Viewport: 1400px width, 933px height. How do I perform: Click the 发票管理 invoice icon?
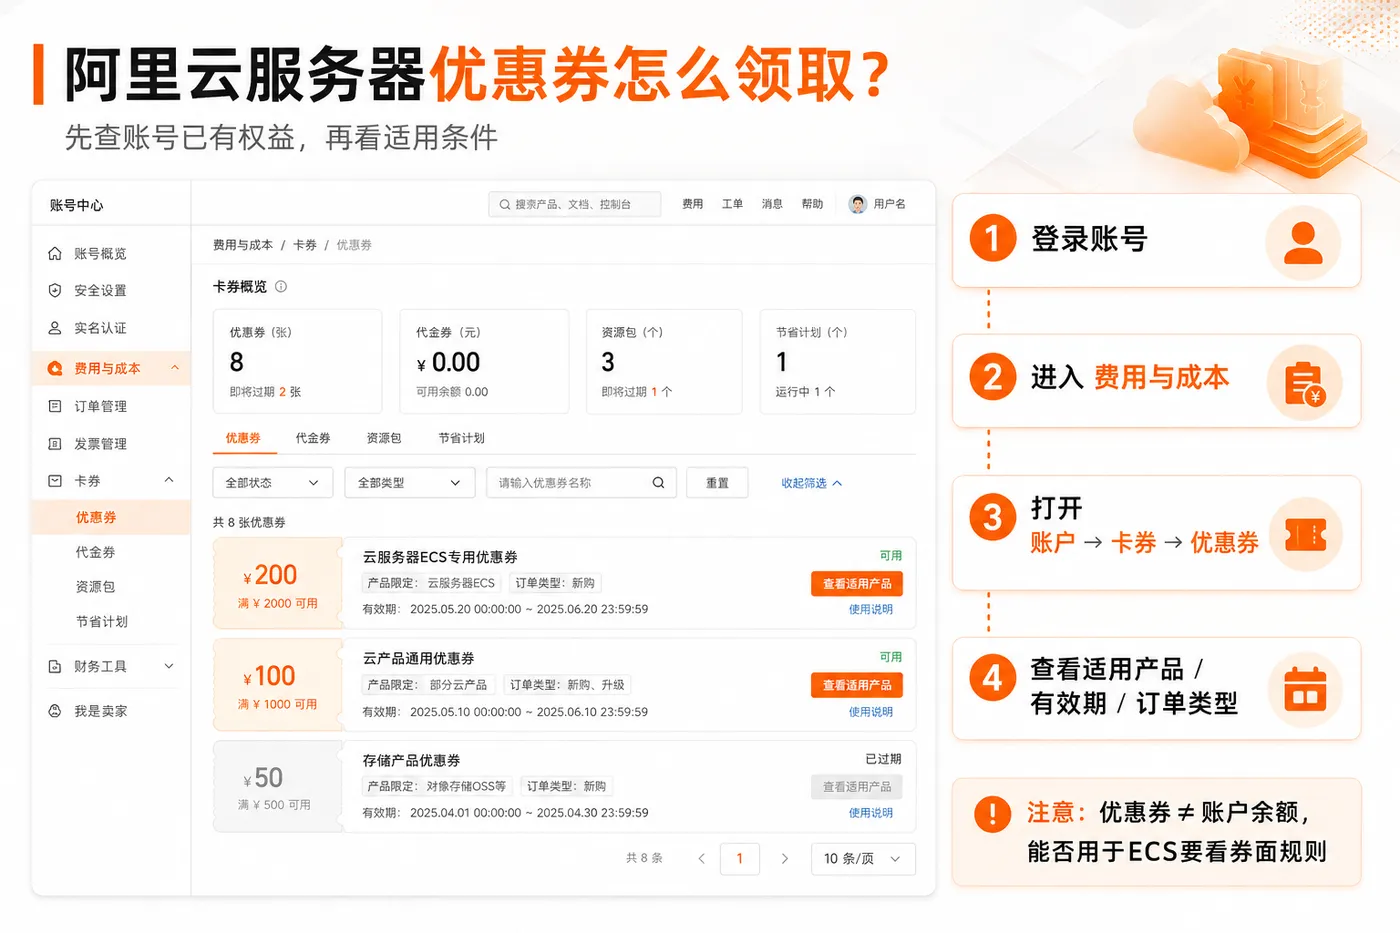(55, 444)
